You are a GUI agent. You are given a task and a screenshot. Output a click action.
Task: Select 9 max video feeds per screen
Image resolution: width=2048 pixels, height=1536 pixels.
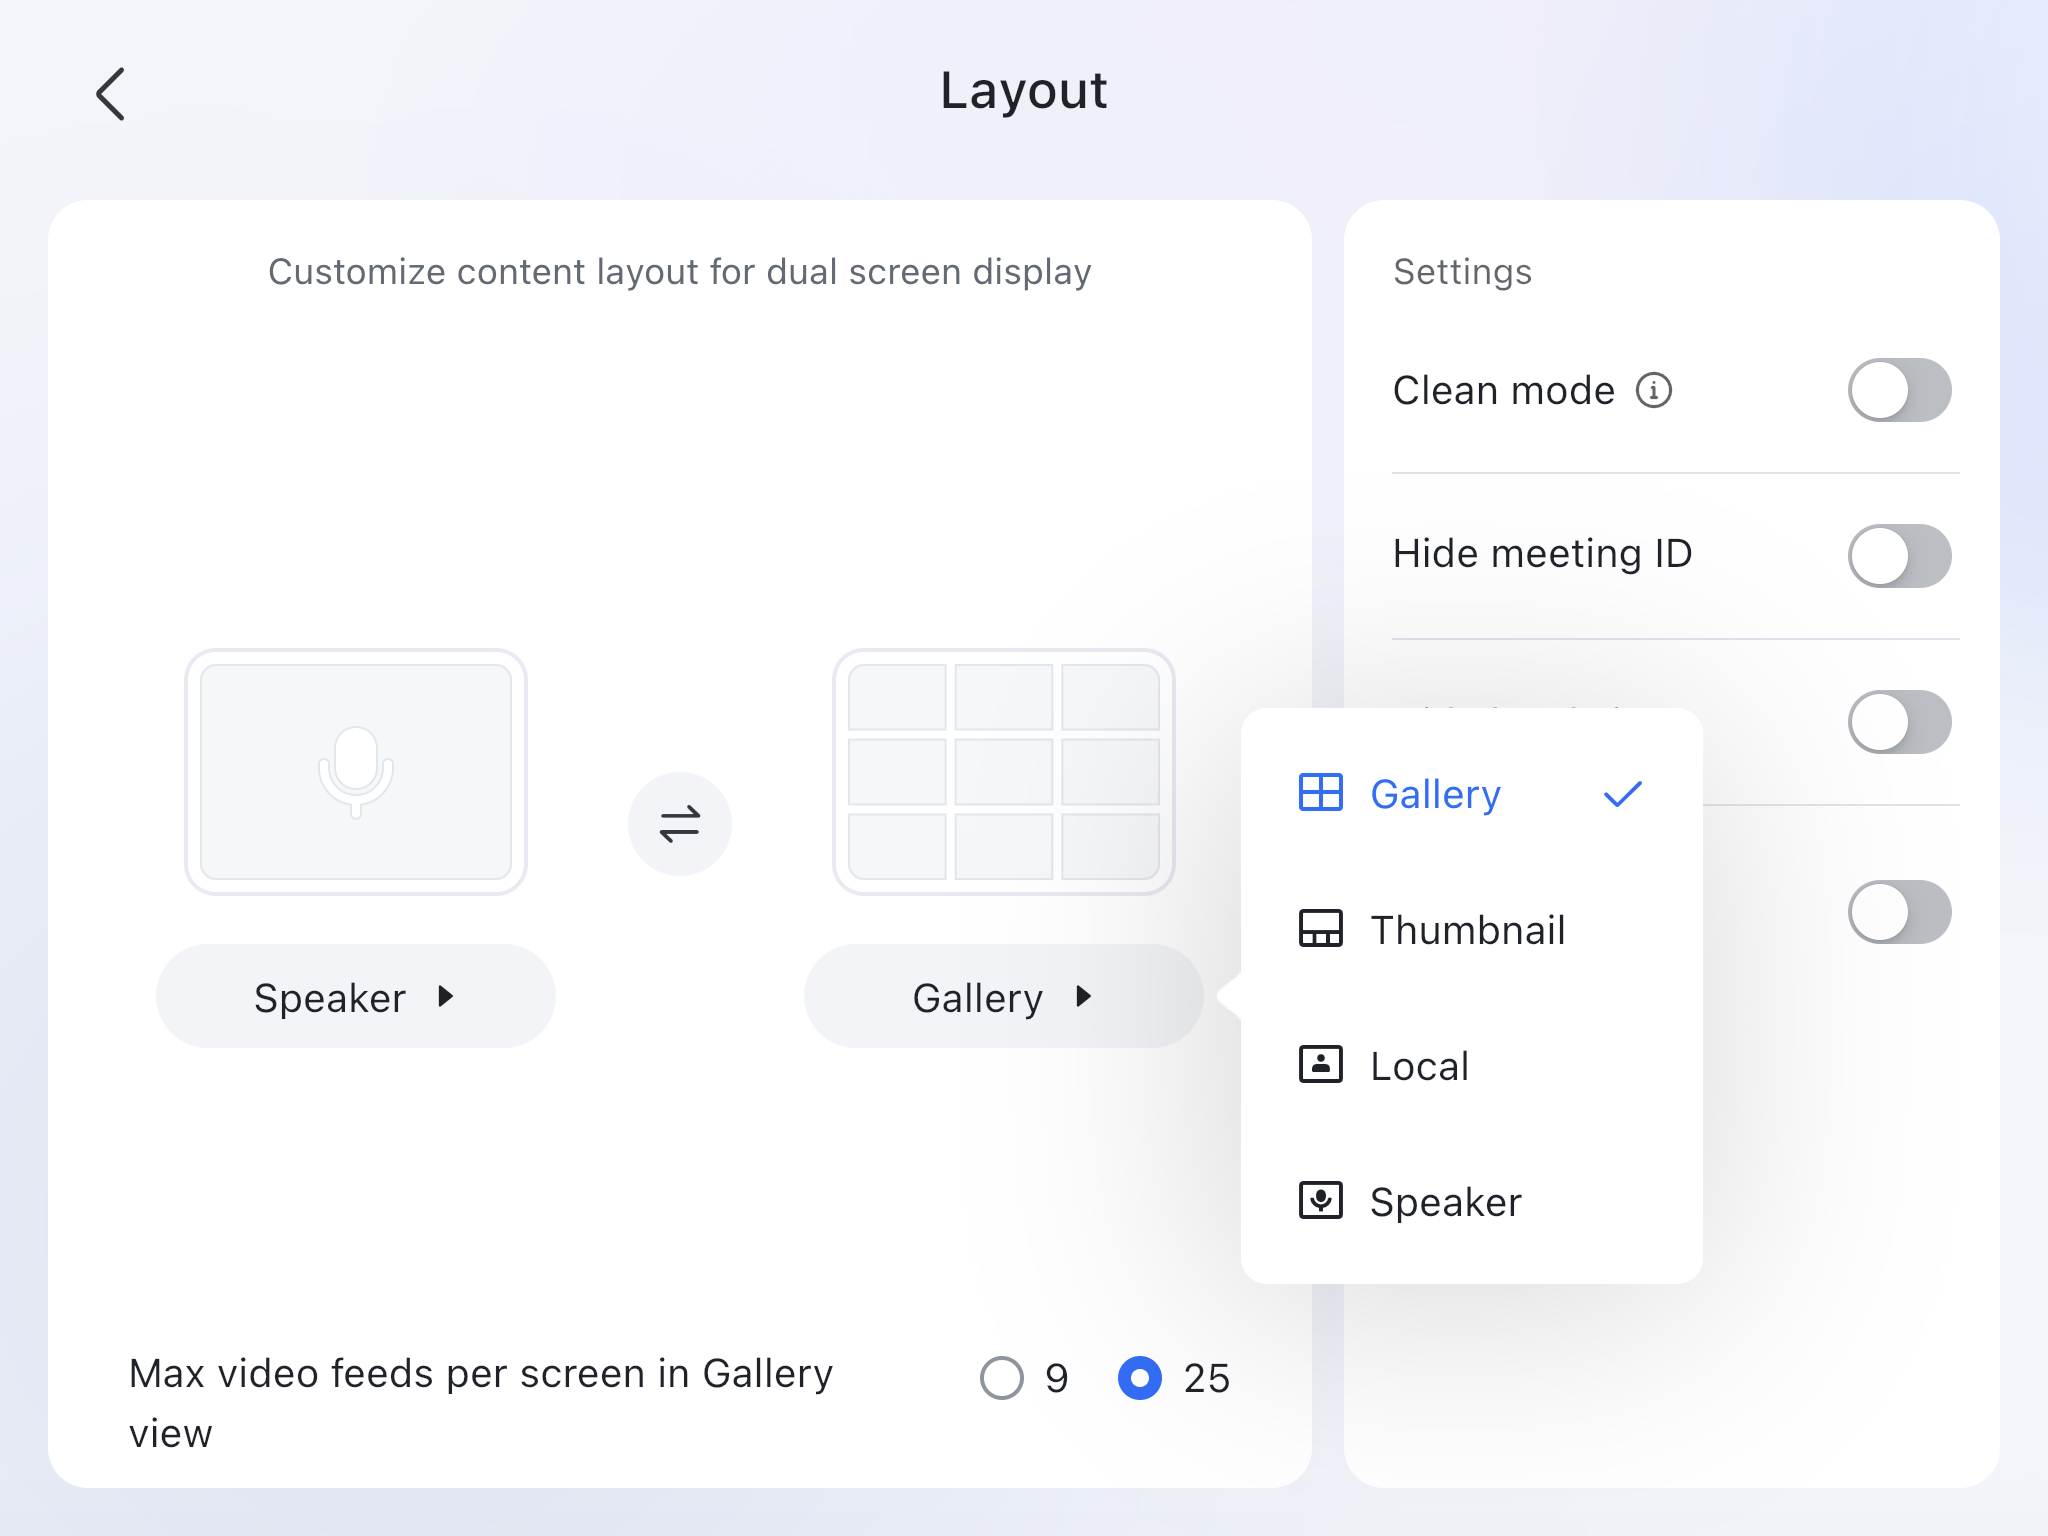point(1003,1377)
